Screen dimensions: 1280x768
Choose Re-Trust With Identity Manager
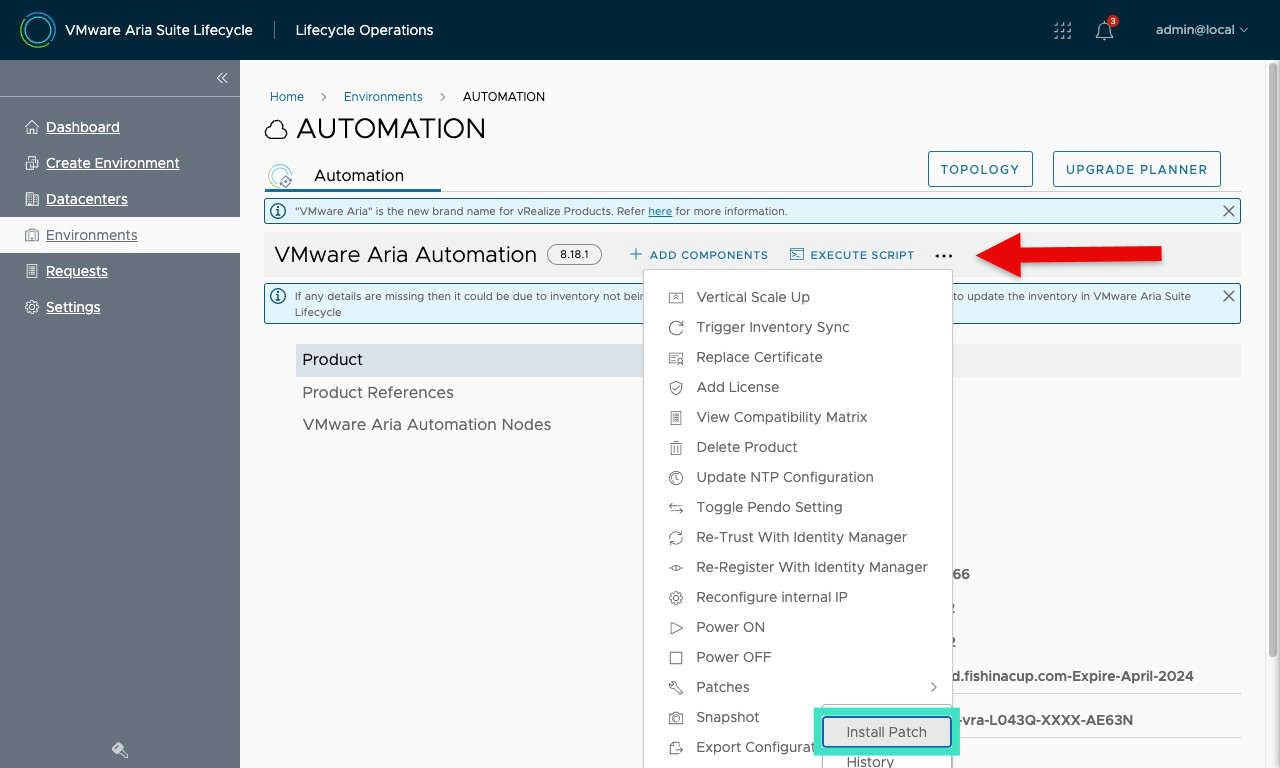[797, 537]
